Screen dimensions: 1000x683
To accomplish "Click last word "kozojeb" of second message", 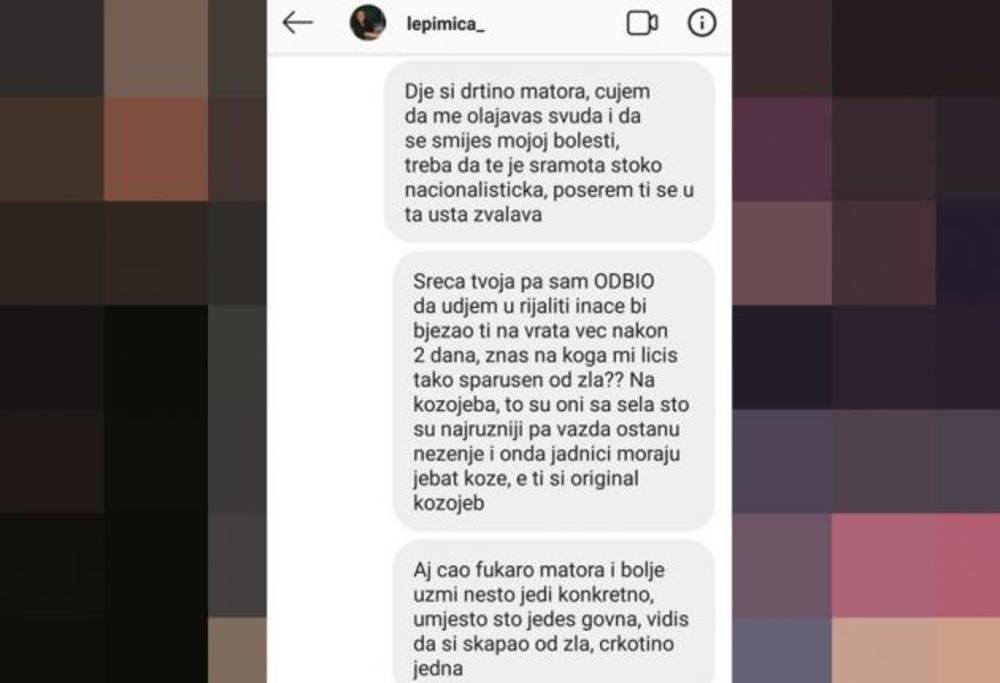I will pyautogui.click(x=448, y=503).
